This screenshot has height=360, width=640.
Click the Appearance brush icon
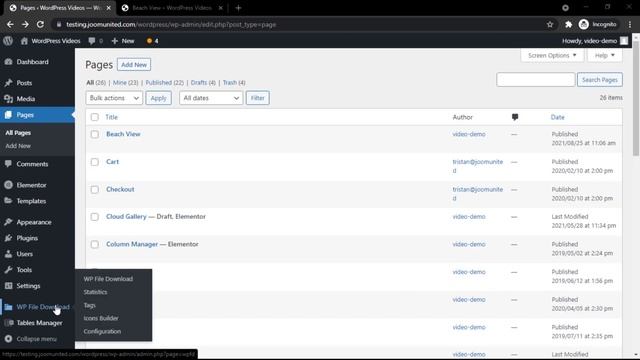coord(8,222)
